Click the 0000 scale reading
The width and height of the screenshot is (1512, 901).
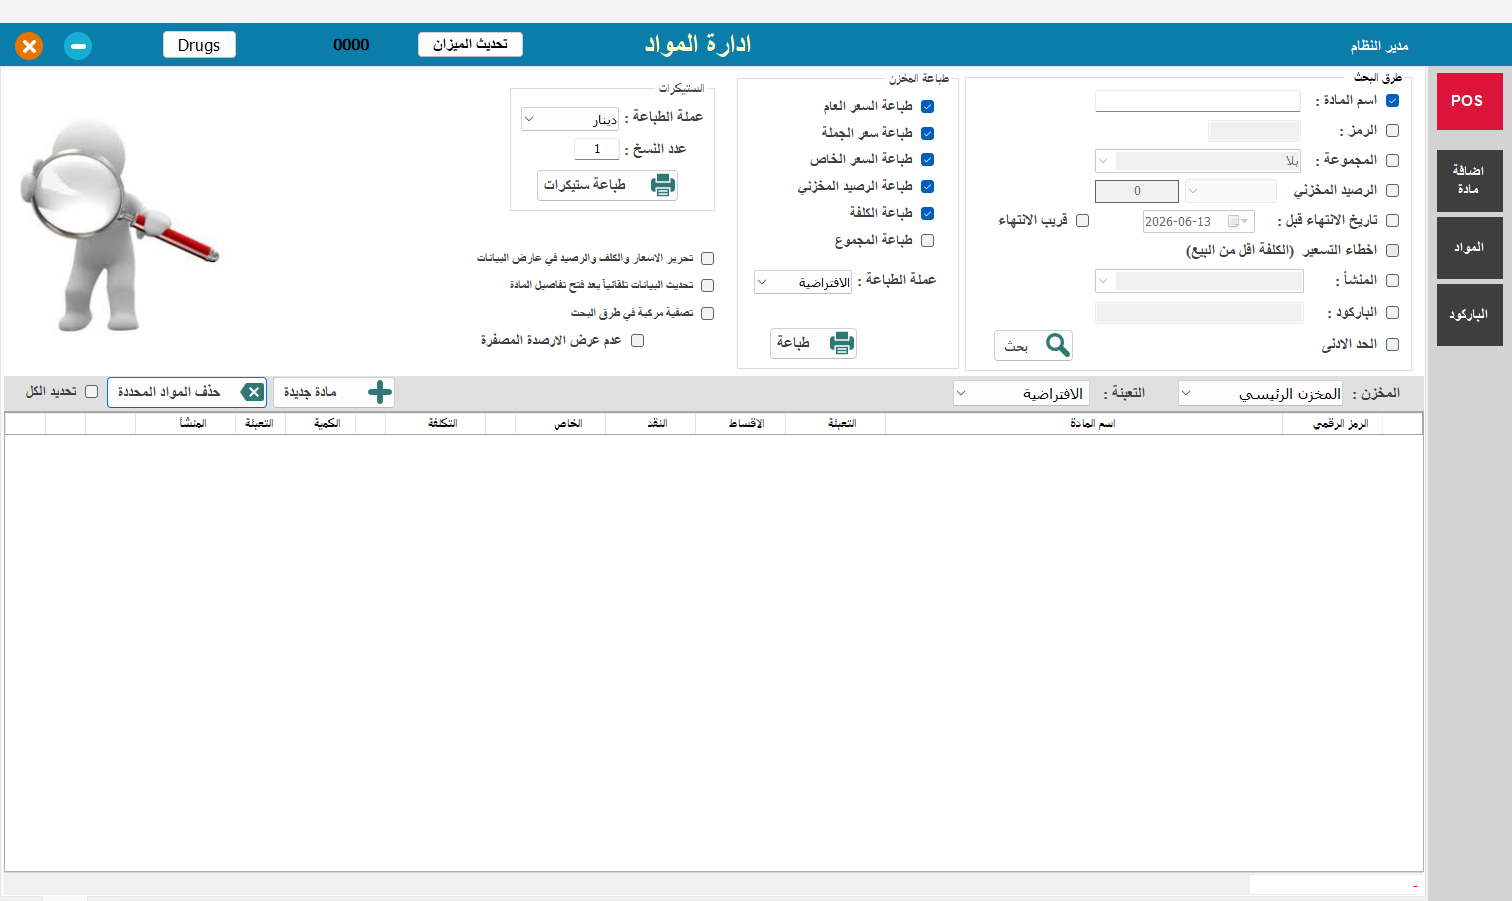[x=351, y=45]
